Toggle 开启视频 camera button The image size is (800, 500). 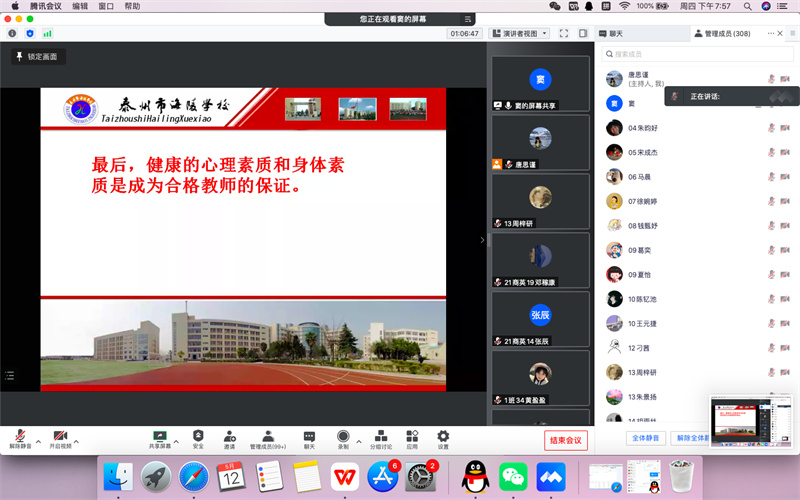pos(60,437)
